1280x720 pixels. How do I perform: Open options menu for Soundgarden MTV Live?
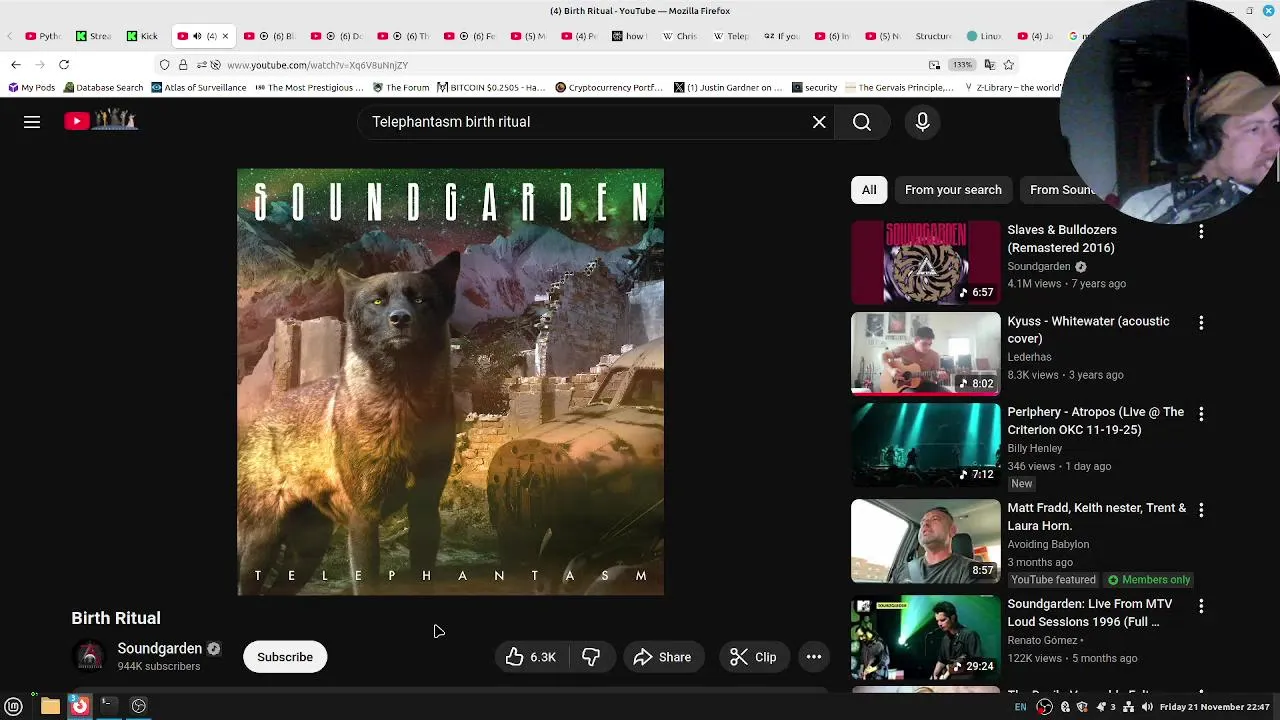click(1201, 606)
